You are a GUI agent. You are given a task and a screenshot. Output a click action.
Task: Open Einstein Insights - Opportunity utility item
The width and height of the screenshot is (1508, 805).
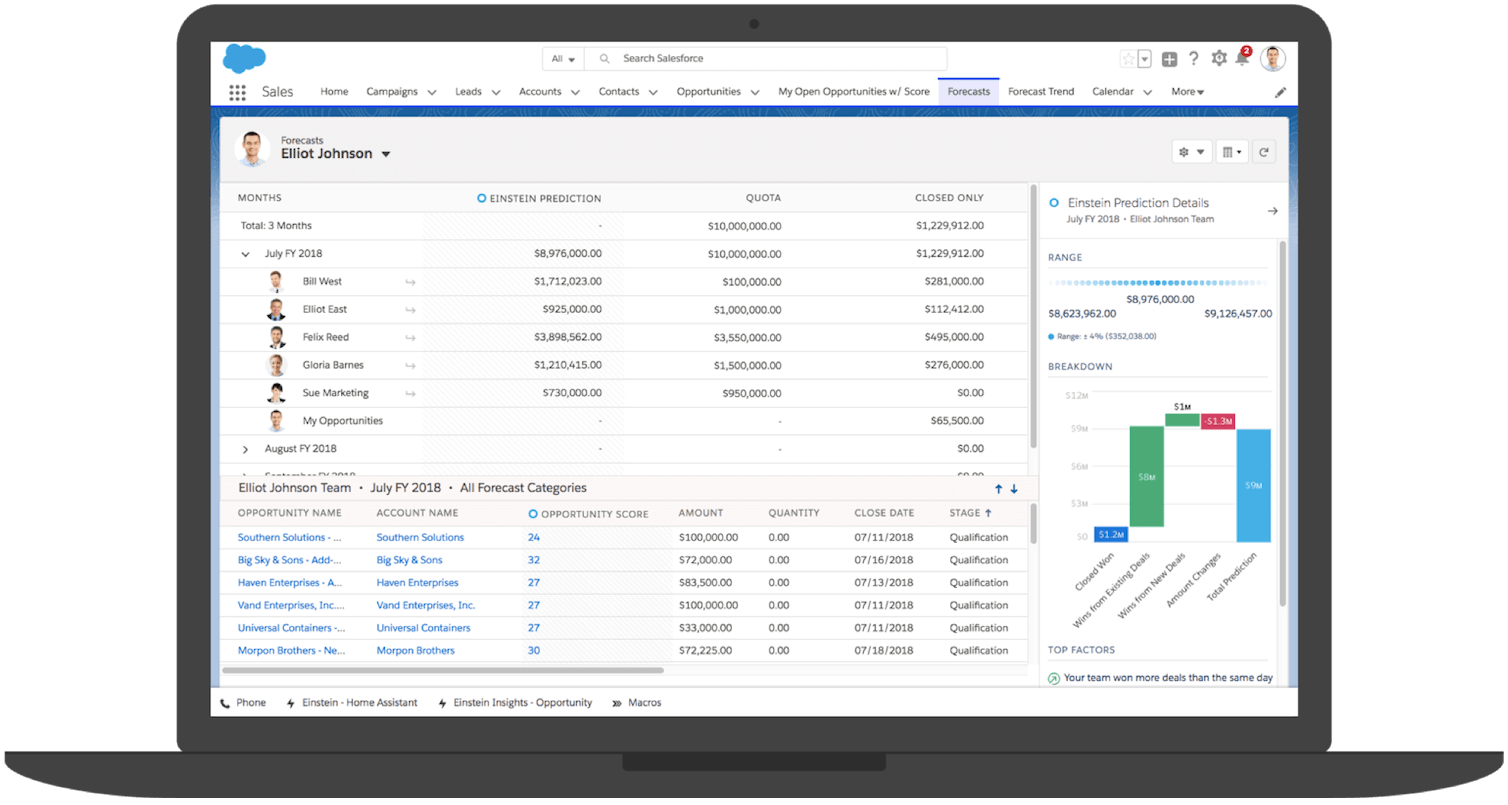[x=521, y=703]
